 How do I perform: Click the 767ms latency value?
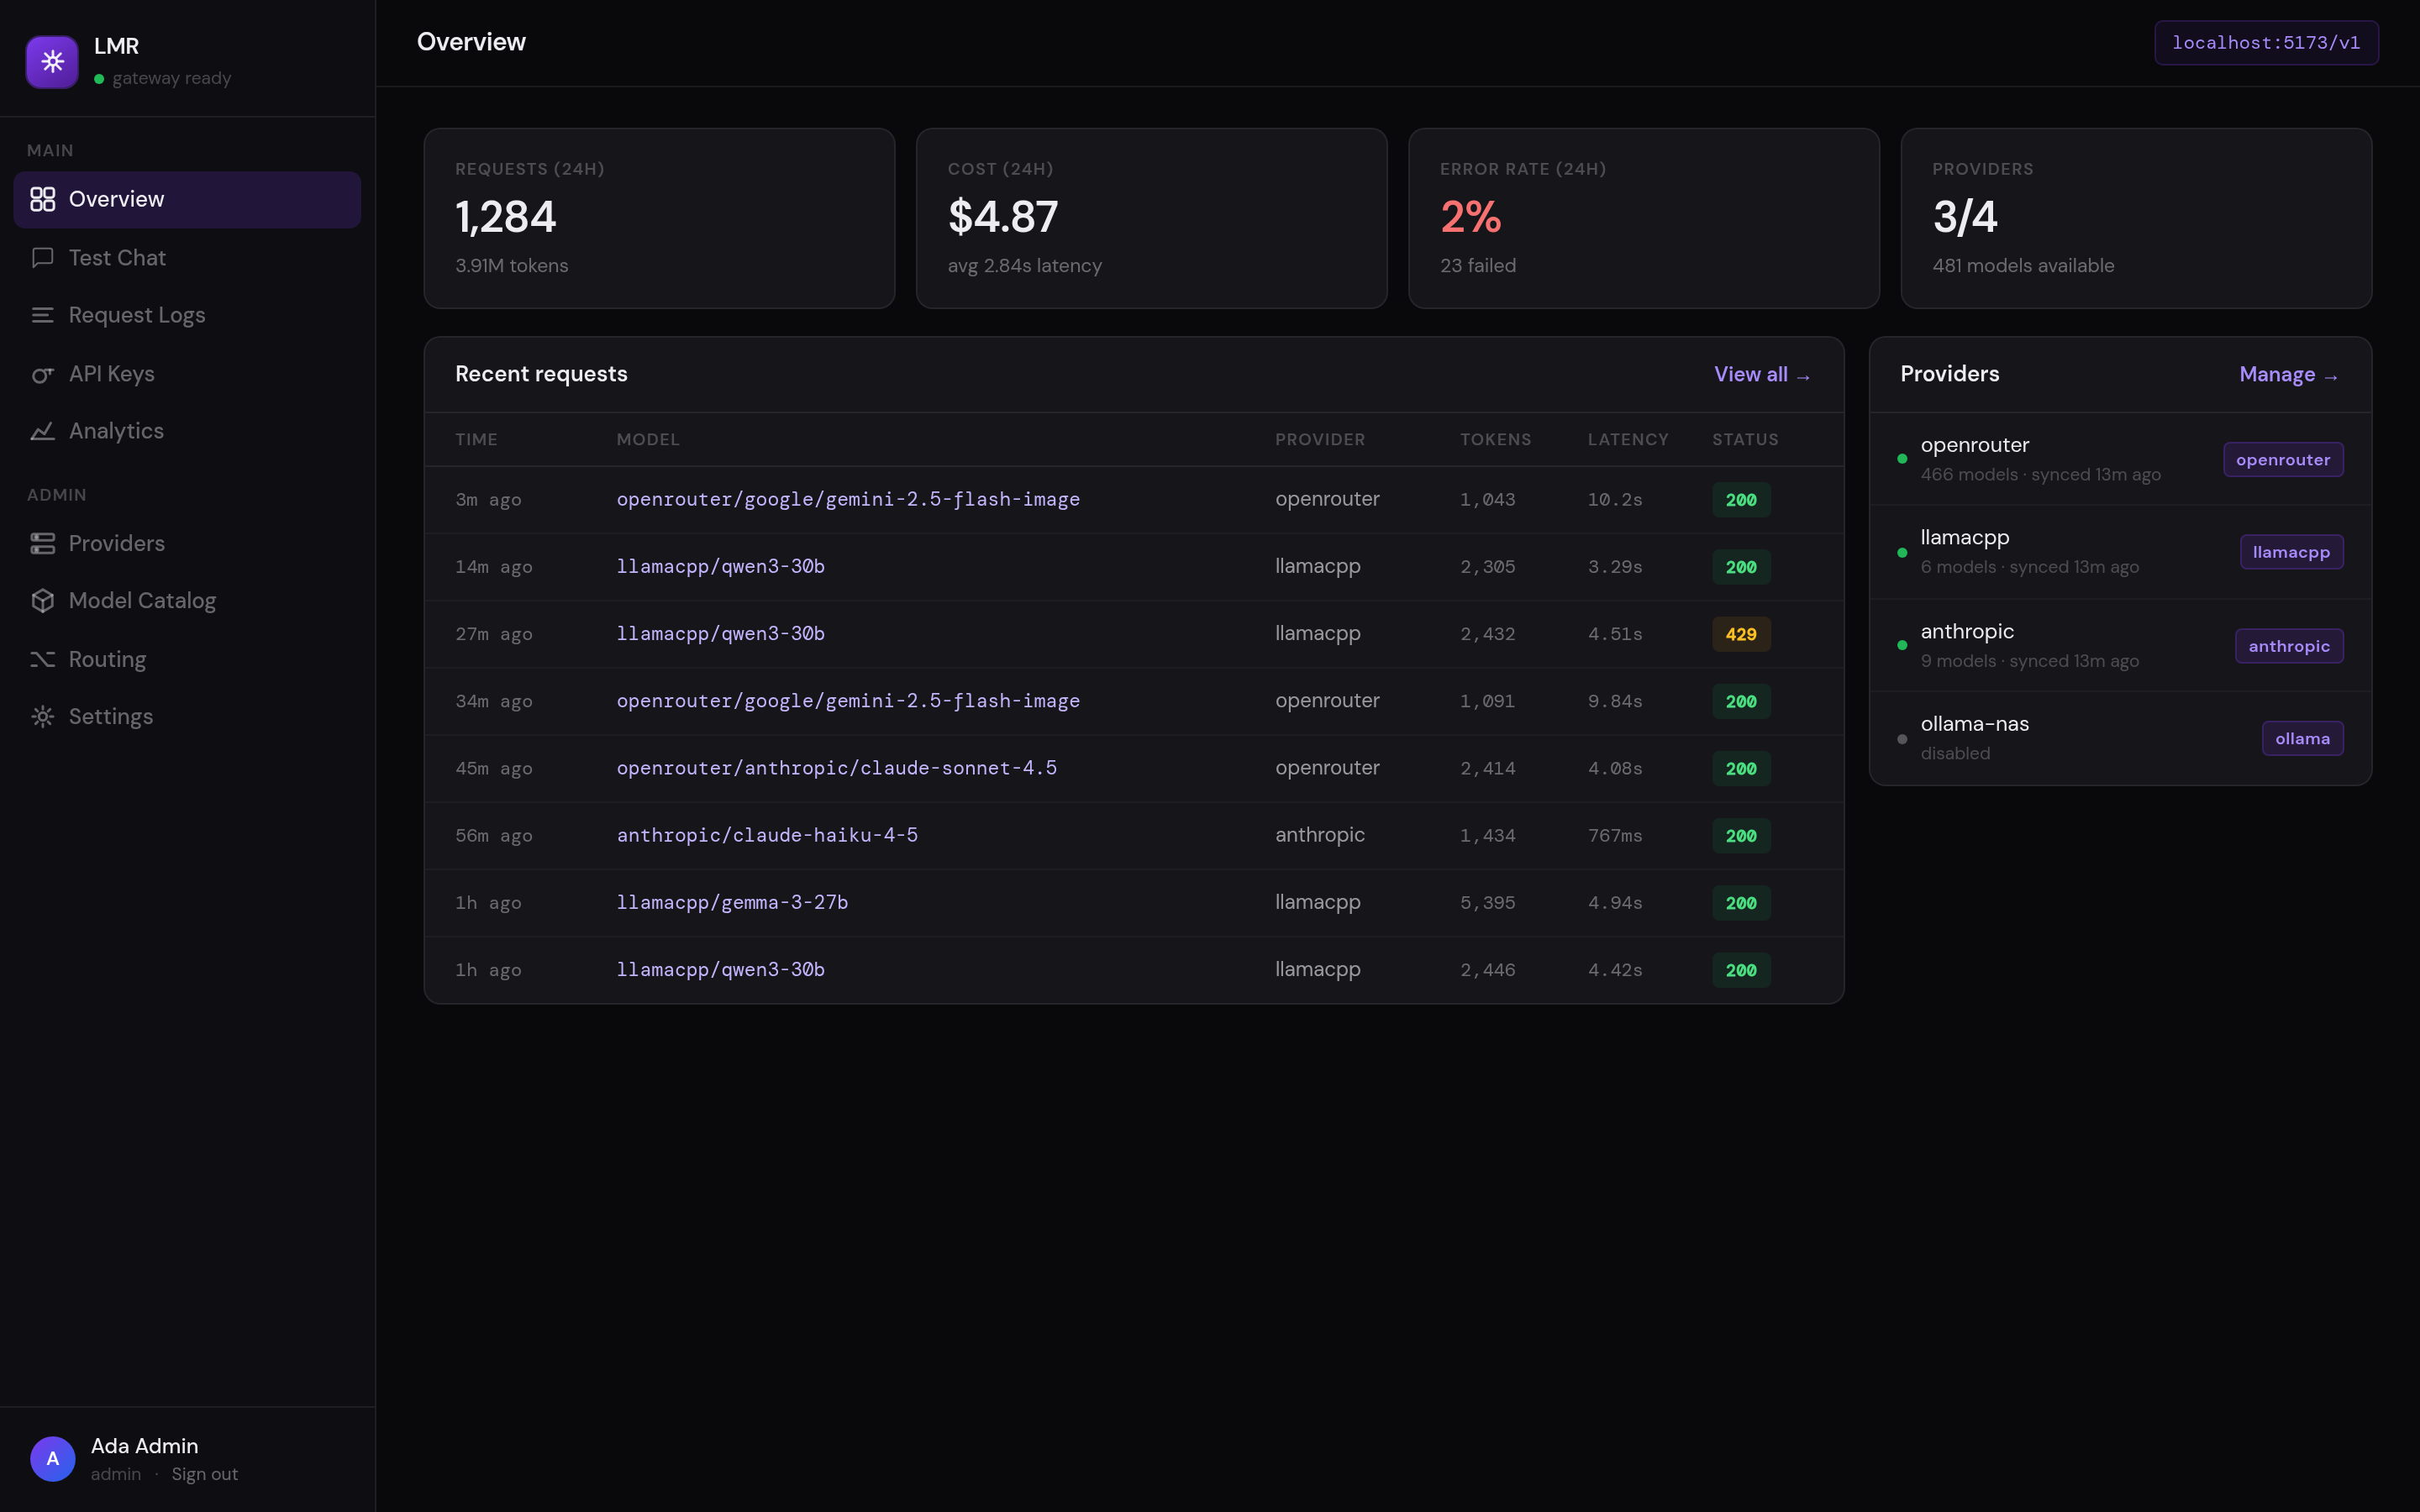[x=1615, y=835]
